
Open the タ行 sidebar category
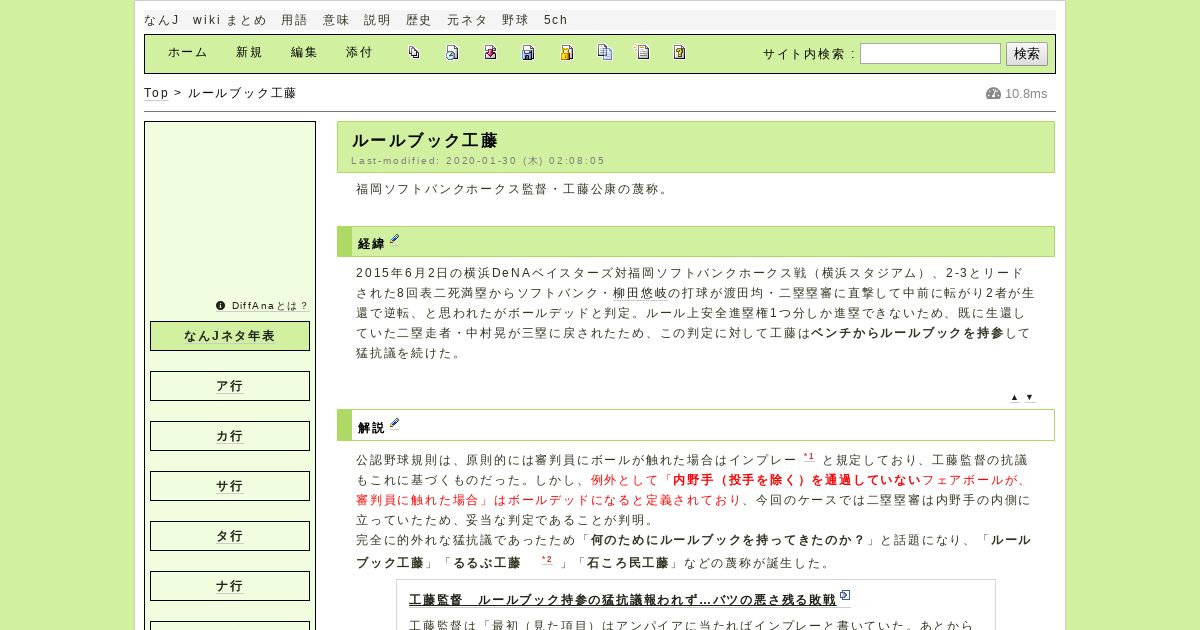point(230,536)
